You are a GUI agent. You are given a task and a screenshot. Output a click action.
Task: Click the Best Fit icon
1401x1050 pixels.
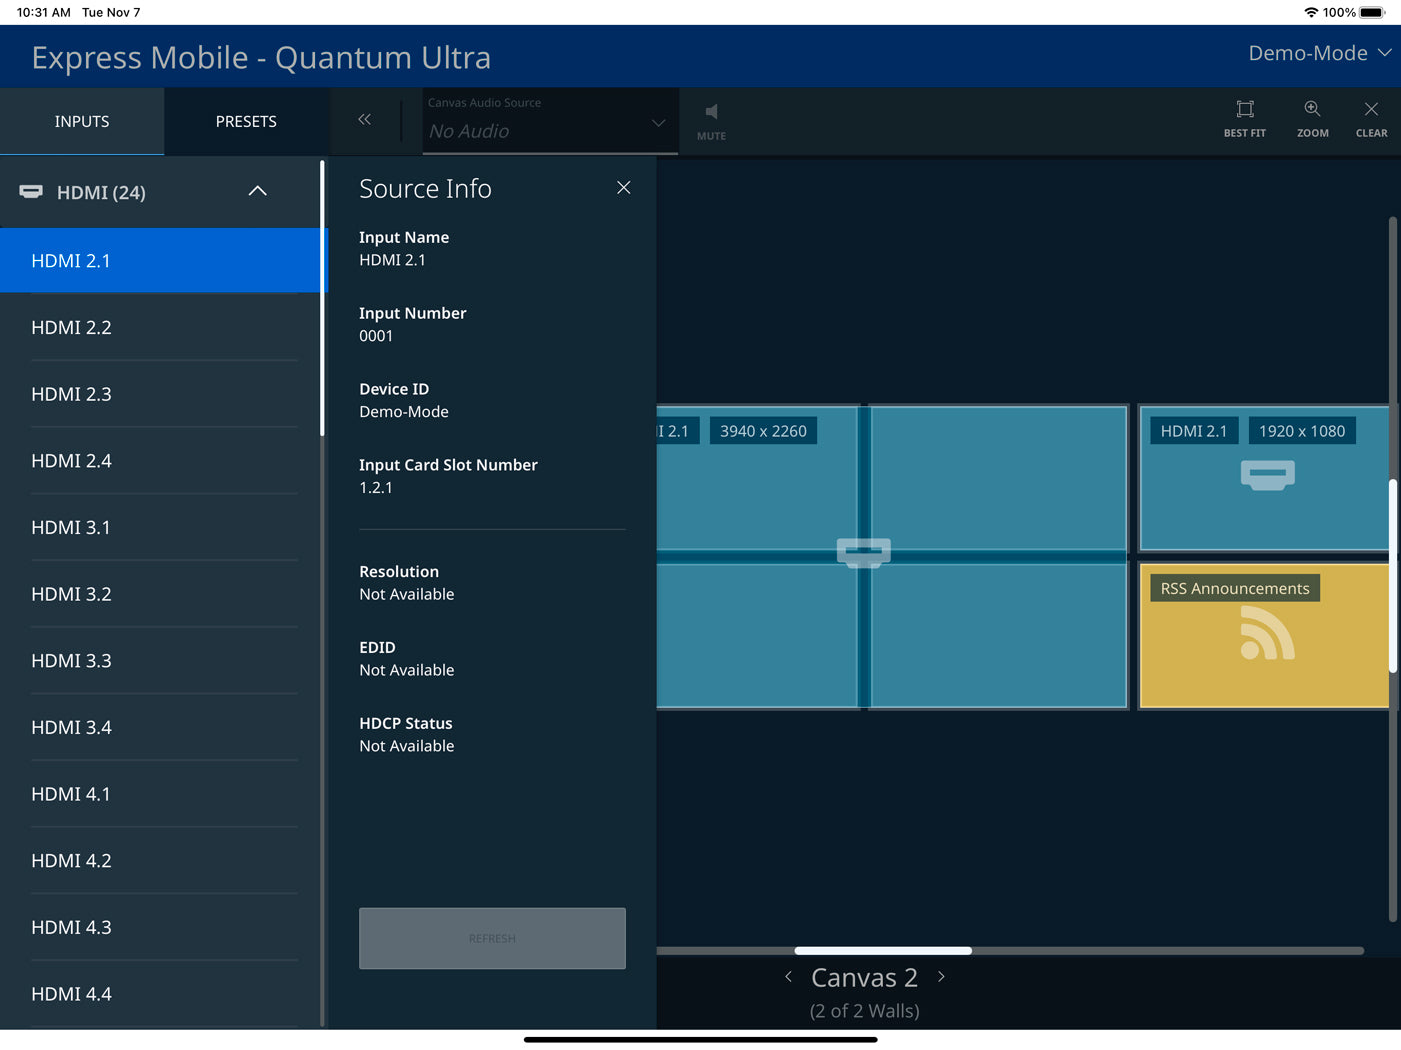click(1245, 109)
